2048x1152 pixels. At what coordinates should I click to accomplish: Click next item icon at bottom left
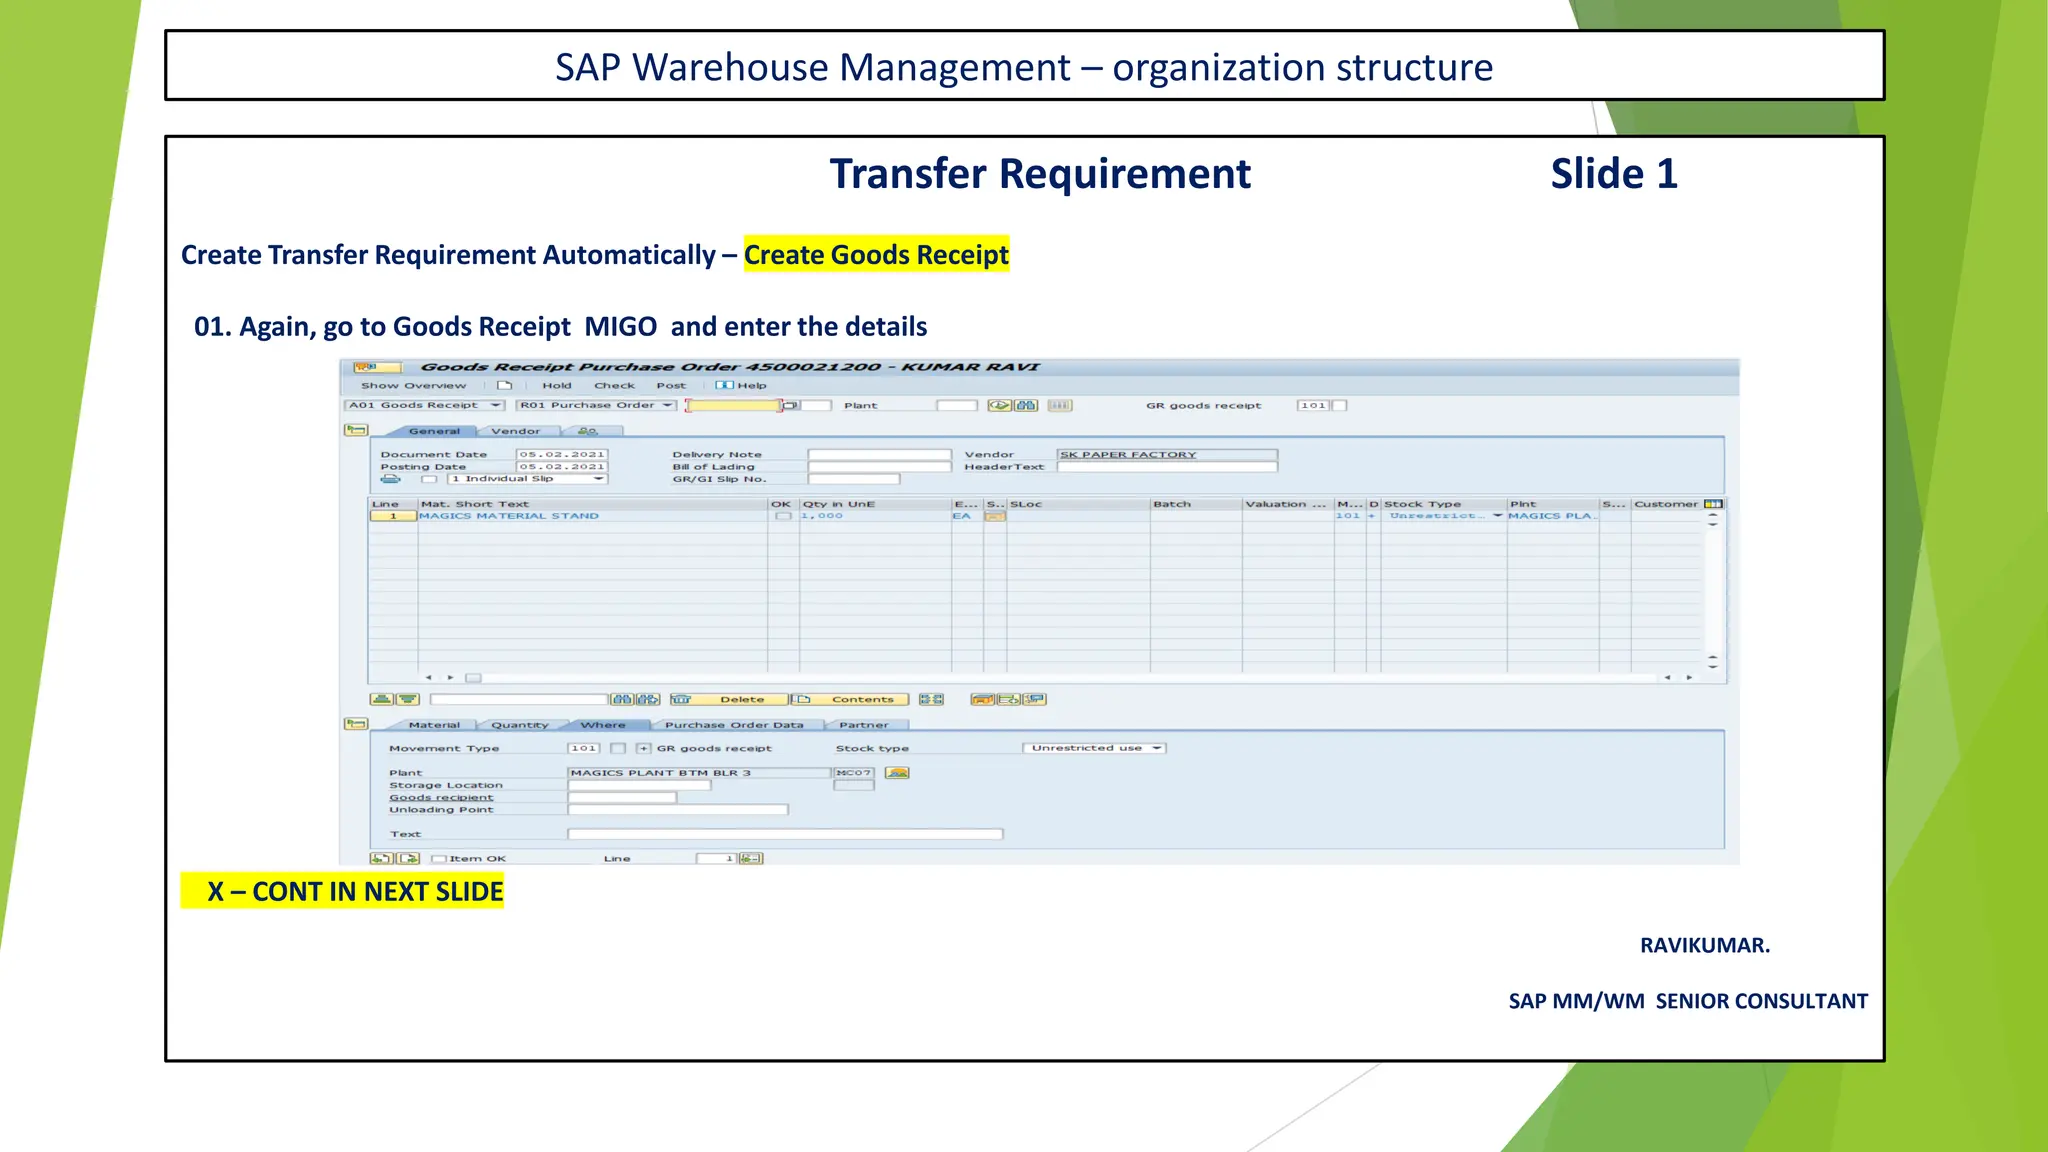coord(408,858)
